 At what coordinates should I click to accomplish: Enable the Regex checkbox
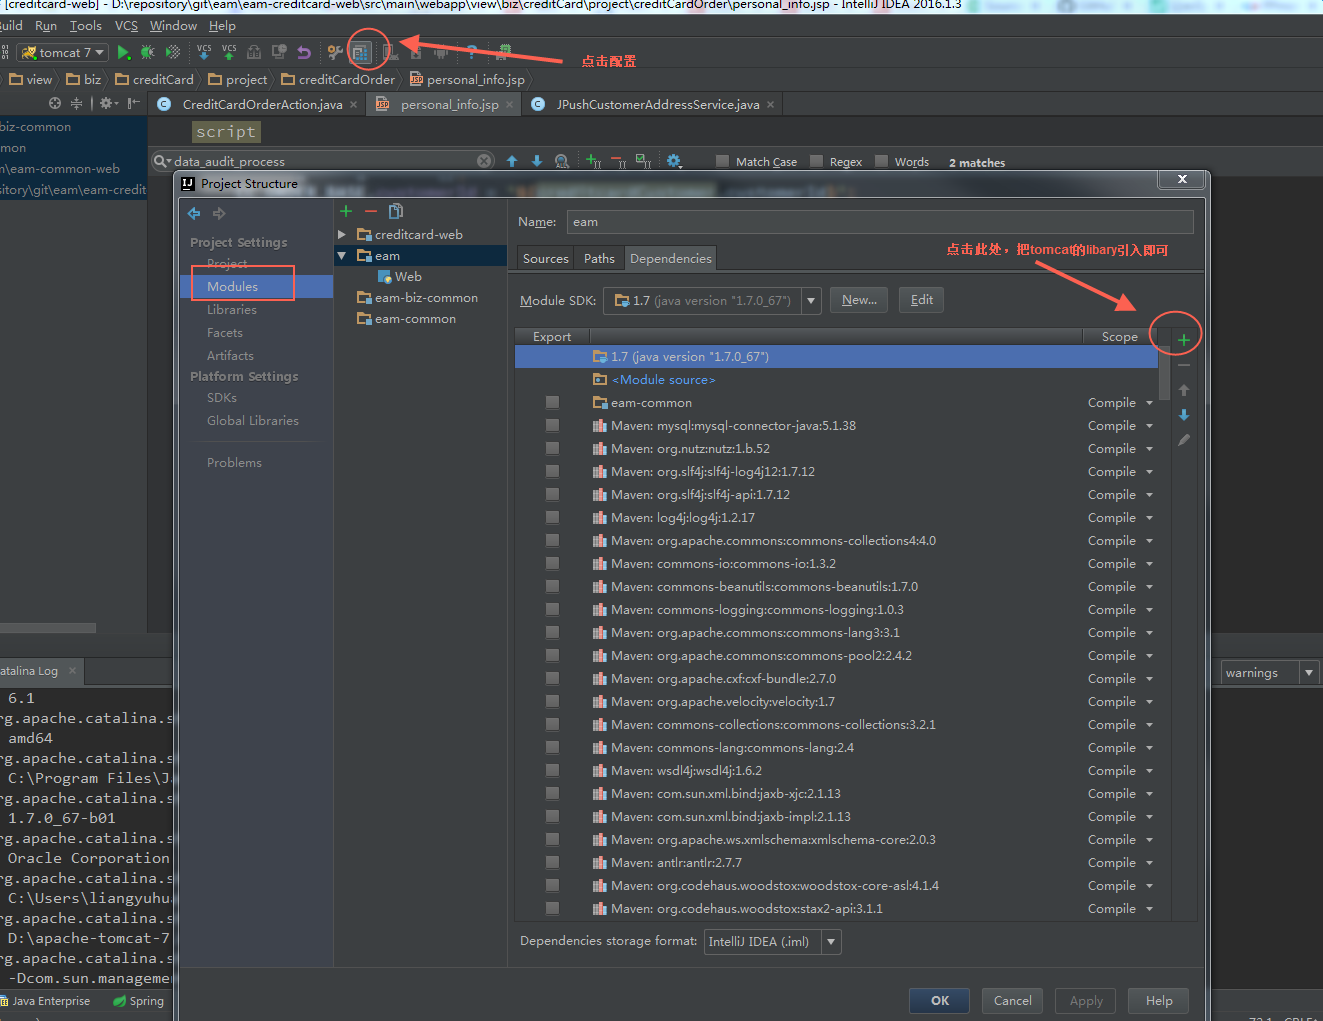(816, 161)
